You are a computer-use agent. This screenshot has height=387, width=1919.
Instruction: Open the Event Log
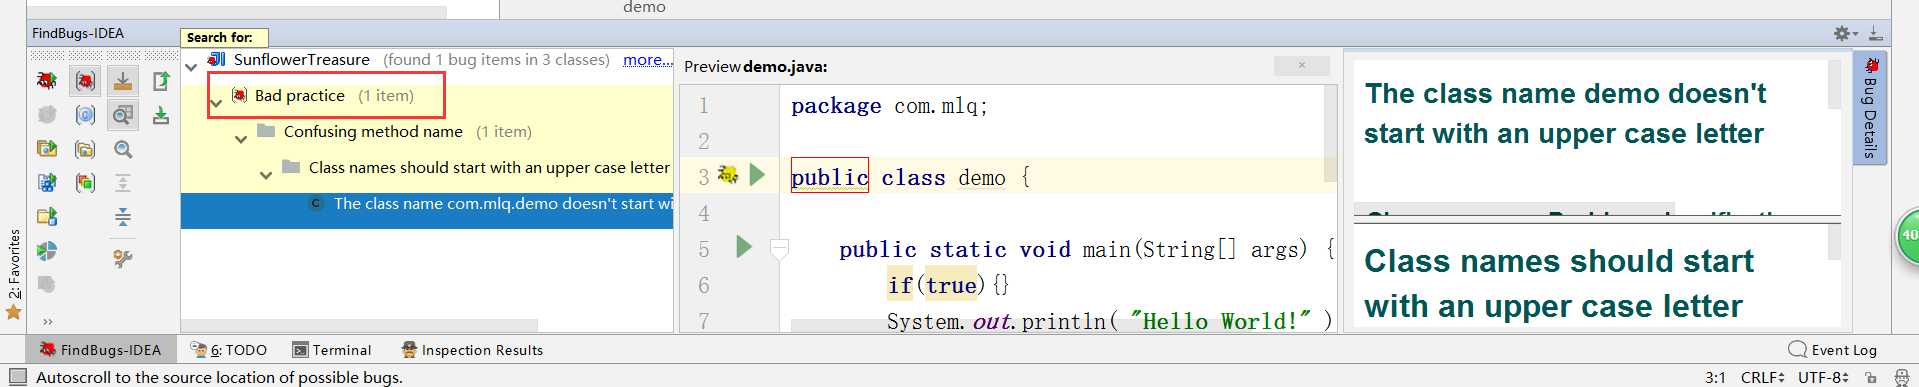(1832, 350)
